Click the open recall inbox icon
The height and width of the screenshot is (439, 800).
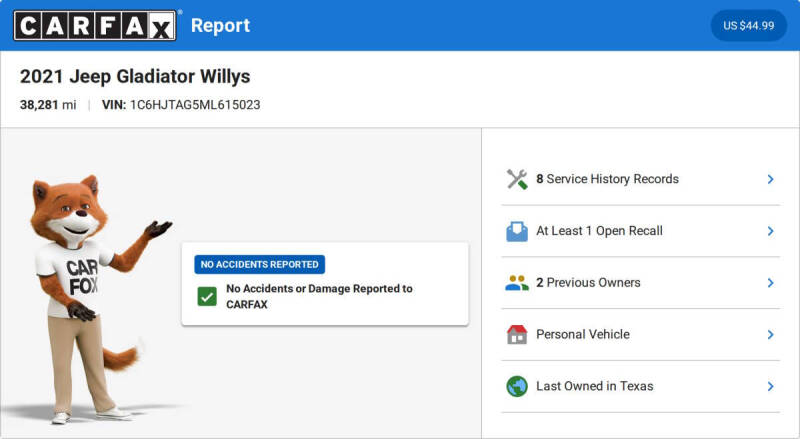pos(517,231)
